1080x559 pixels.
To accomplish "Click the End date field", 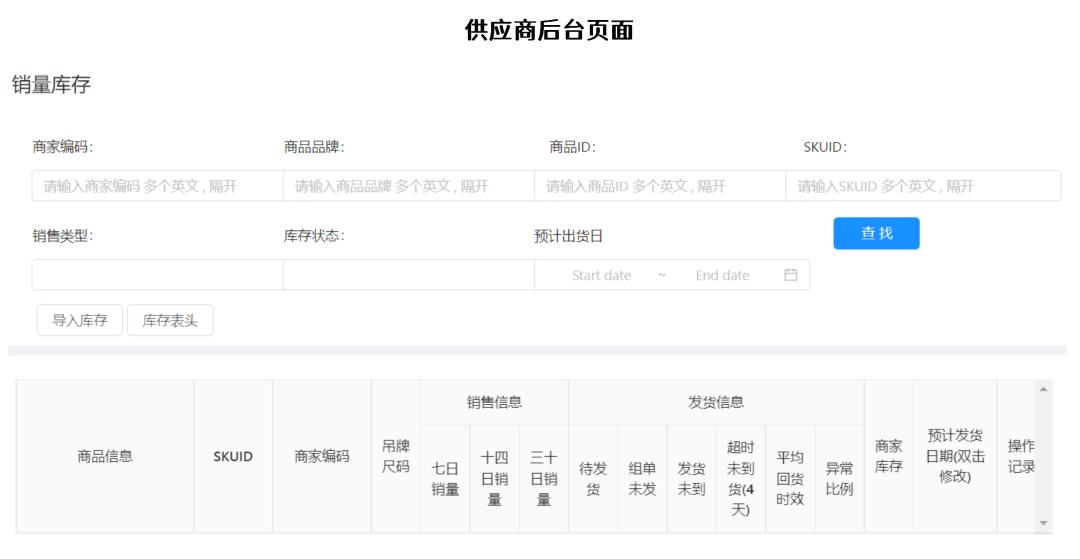I will pos(722,275).
